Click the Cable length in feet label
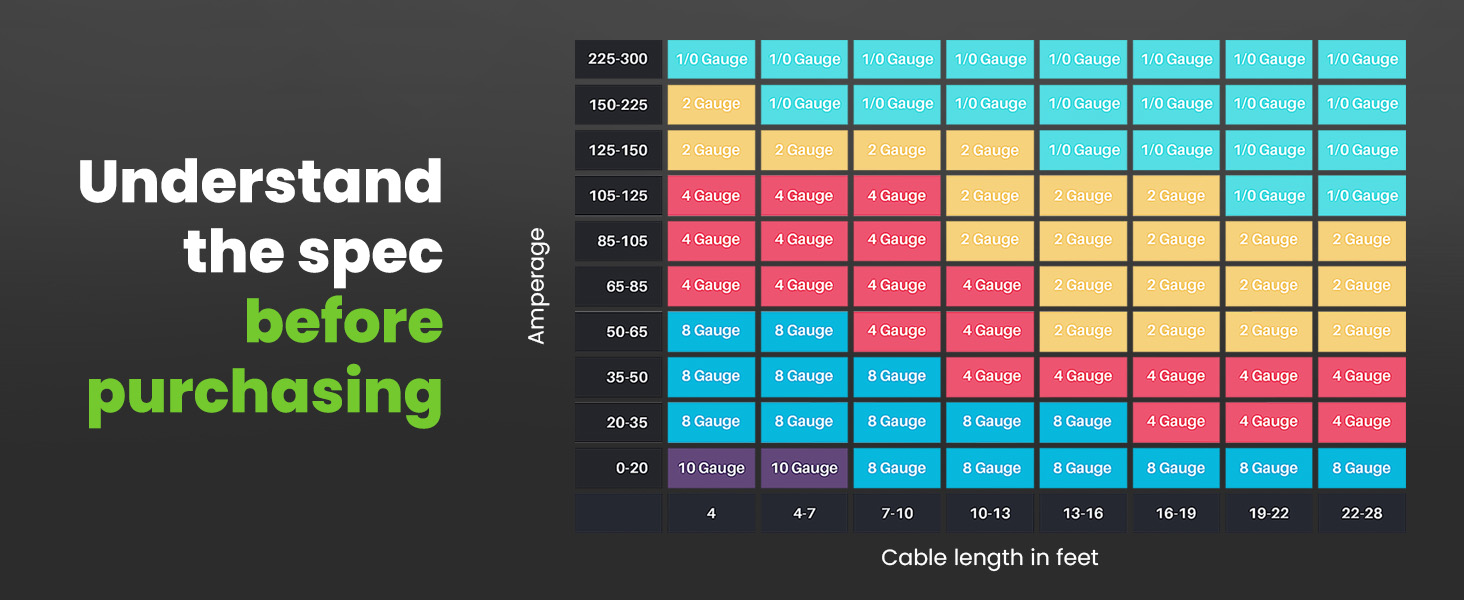 pos(989,558)
